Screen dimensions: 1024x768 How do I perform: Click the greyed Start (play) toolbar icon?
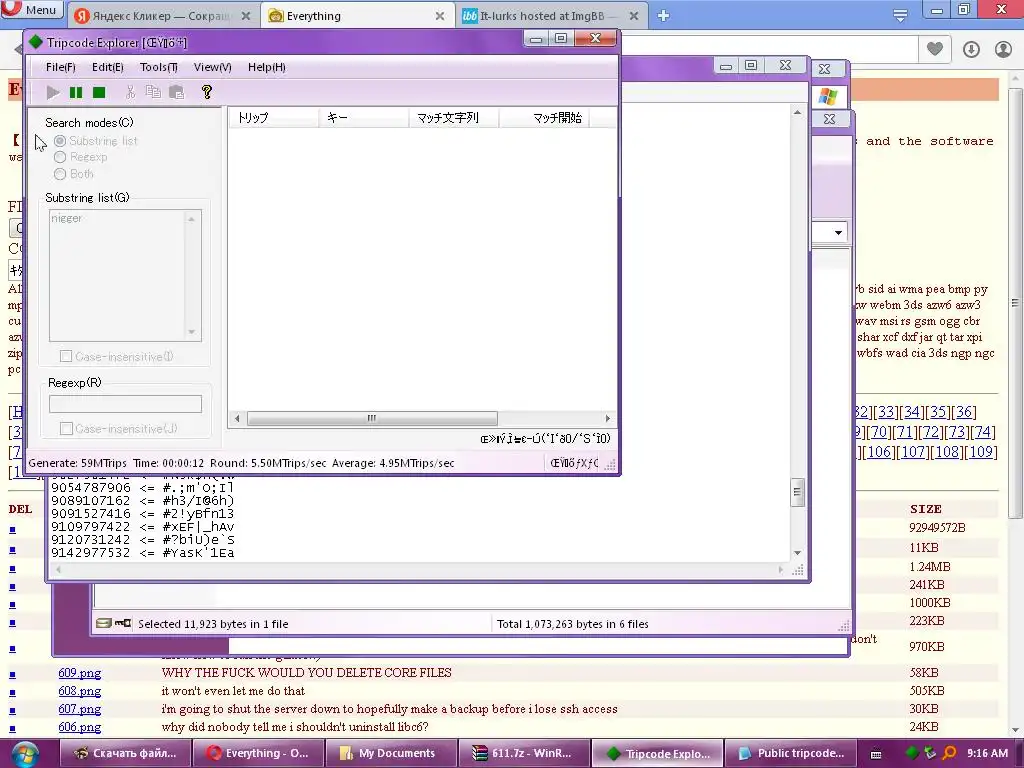pos(53,93)
